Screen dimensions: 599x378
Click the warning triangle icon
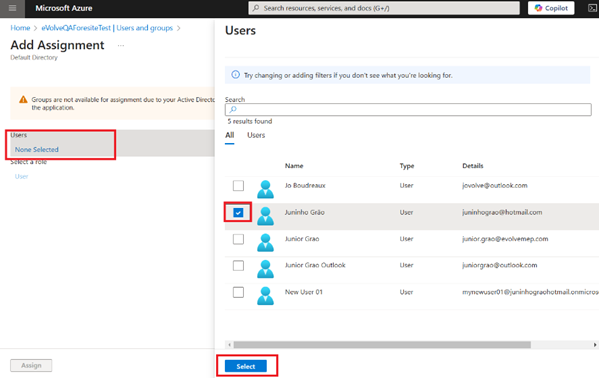pos(23,99)
